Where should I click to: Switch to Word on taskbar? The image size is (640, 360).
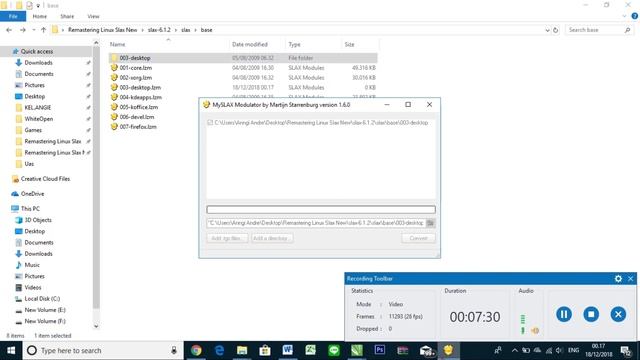(x=288, y=350)
